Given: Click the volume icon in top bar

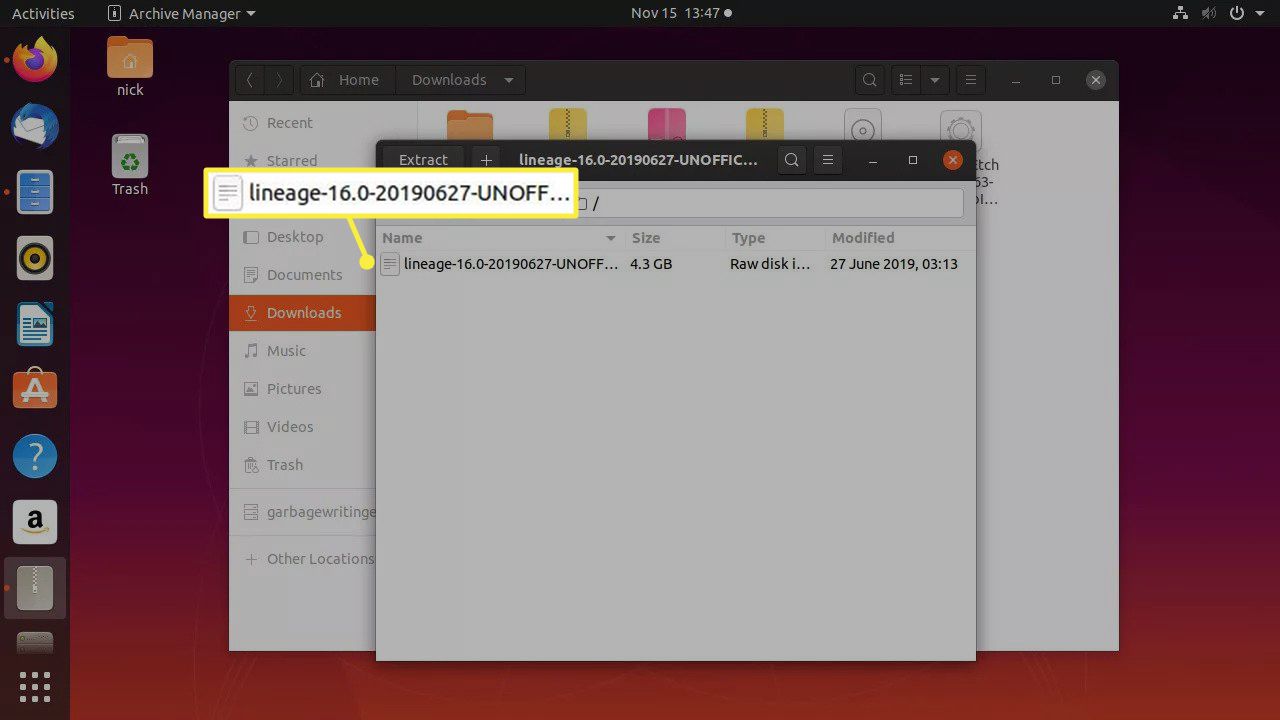Looking at the screenshot, I should coord(1209,13).
